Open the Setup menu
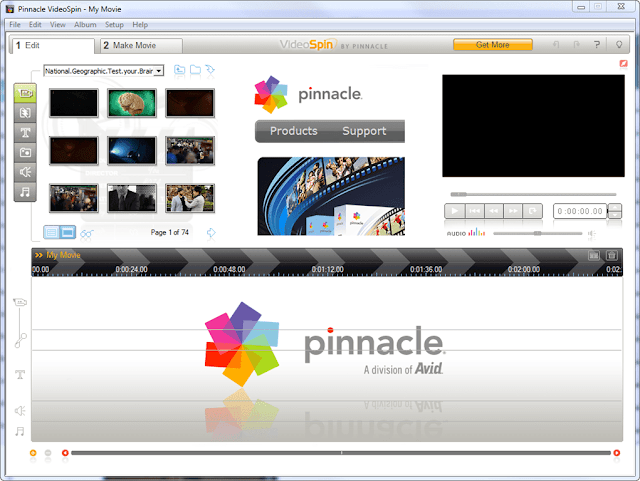This screenshot has height=481, width=640. pyautogui.click(x=114, y=24)
